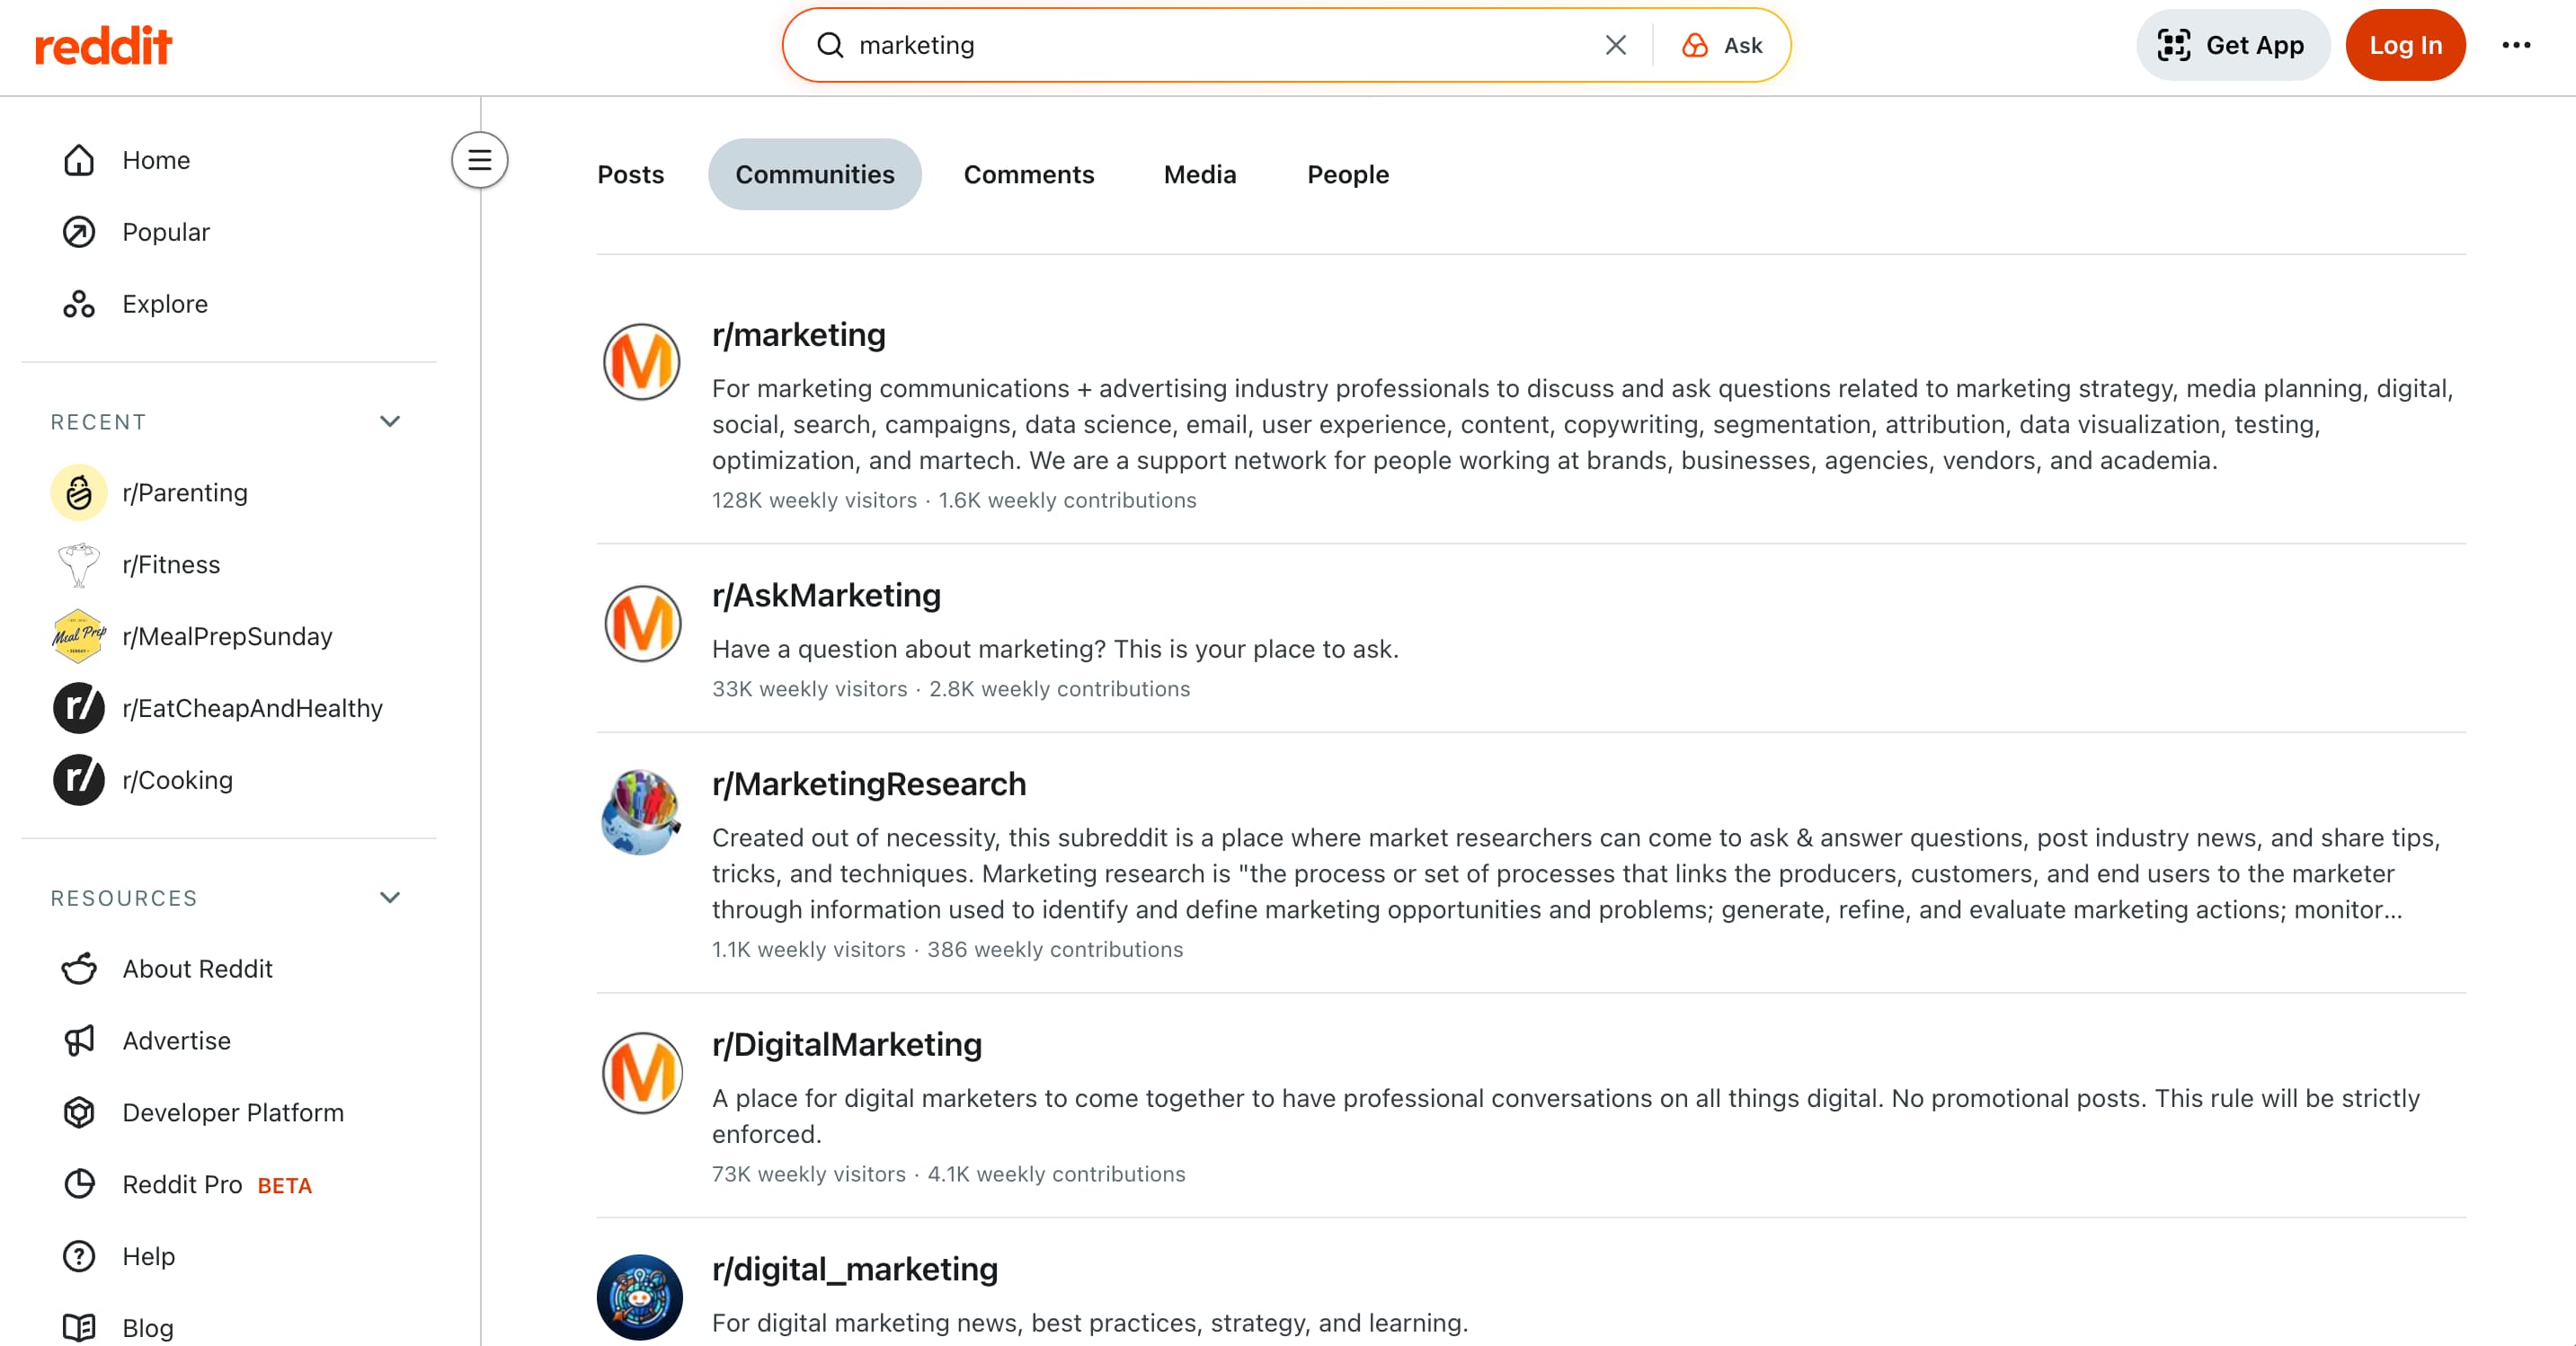Switch to the People tab
Screen dimensions: 2576x1346
pos(1347,174)
